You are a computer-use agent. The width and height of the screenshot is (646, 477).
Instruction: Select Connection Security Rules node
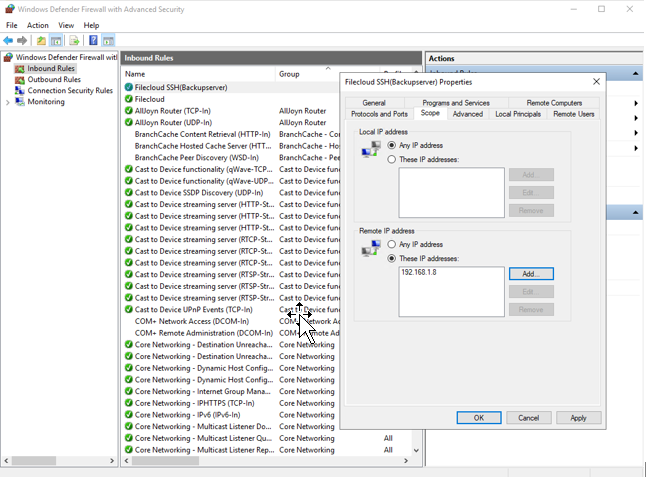[x=69, y=91]
